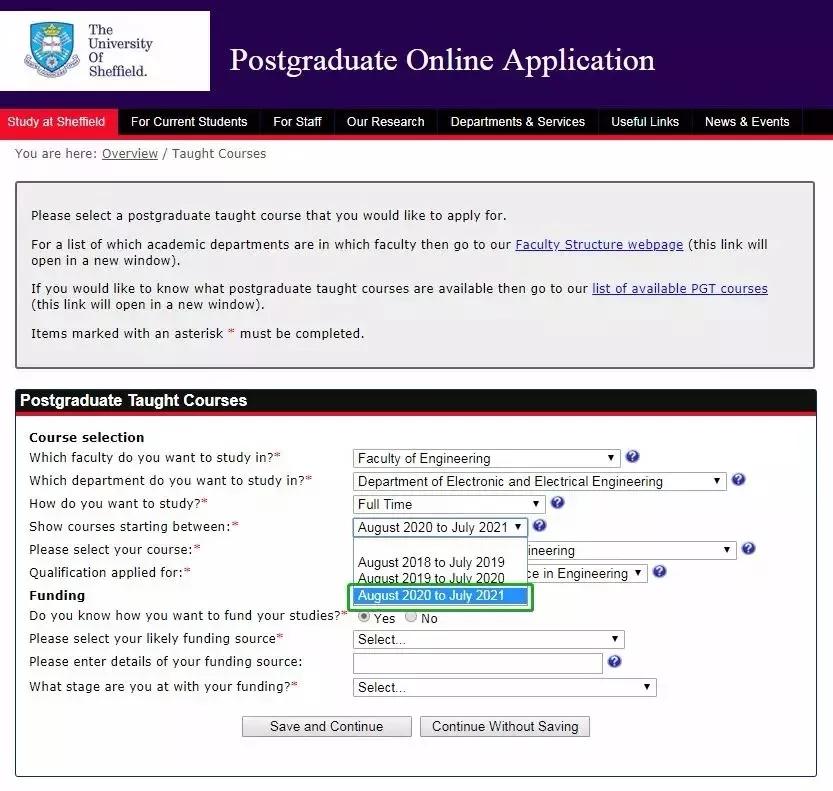Screen dimensions: 833x791
Task: Expand the likely funding source dropdown
Action: click(x=488, y=639)
